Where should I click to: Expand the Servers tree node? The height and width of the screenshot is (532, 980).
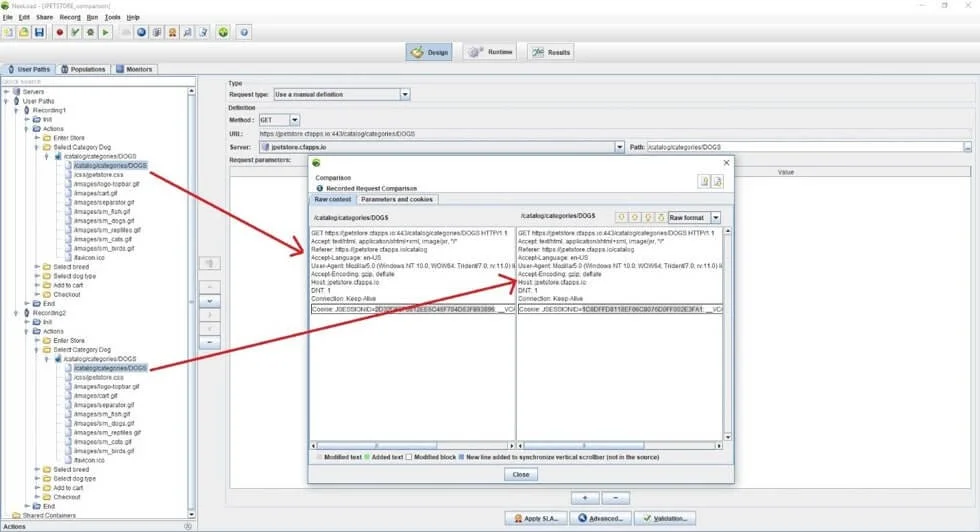coord(6,92)
